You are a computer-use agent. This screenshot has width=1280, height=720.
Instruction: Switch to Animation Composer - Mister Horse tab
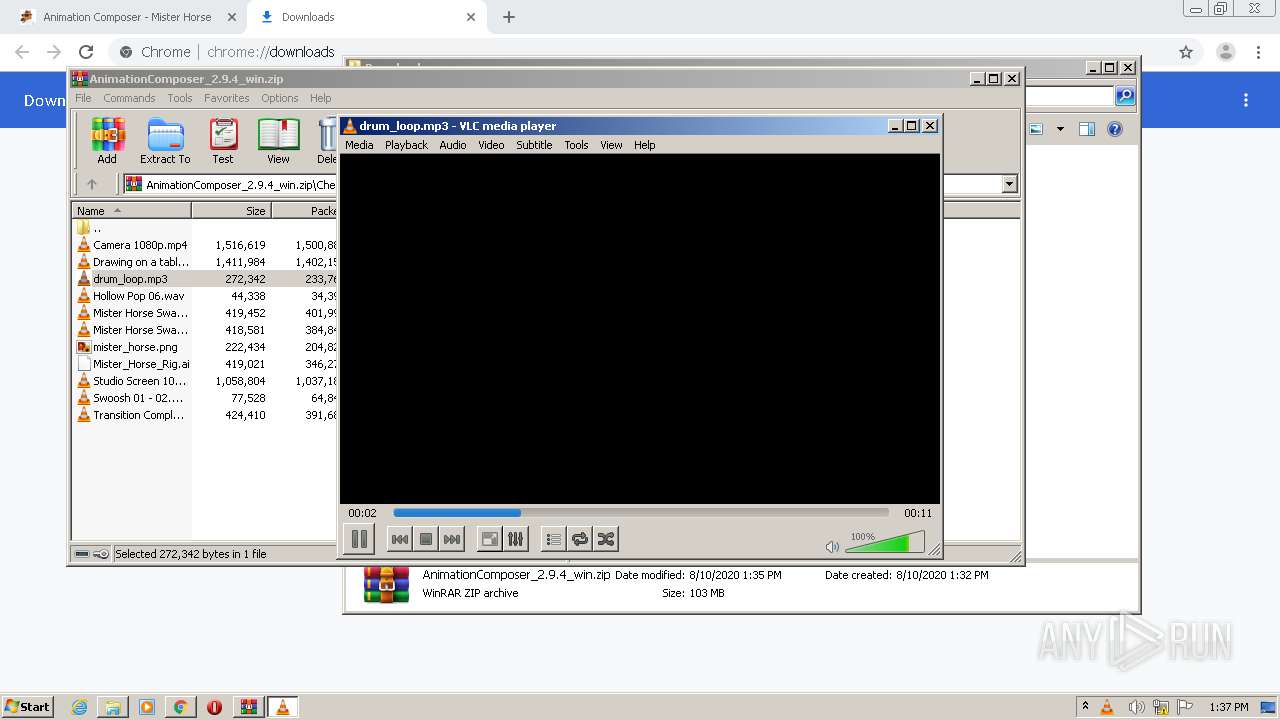(128, 17)
